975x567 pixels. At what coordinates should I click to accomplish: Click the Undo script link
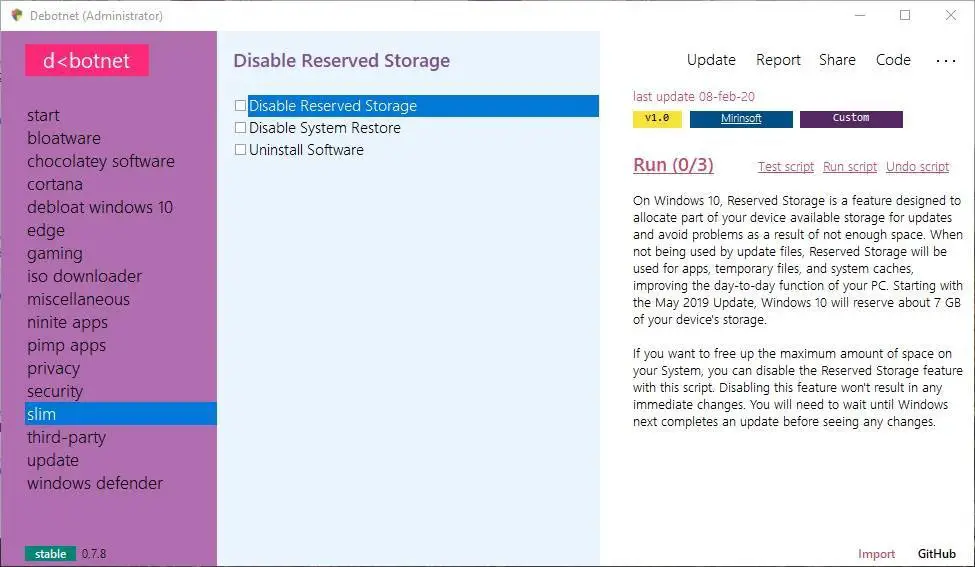click(x=917, y=167)
